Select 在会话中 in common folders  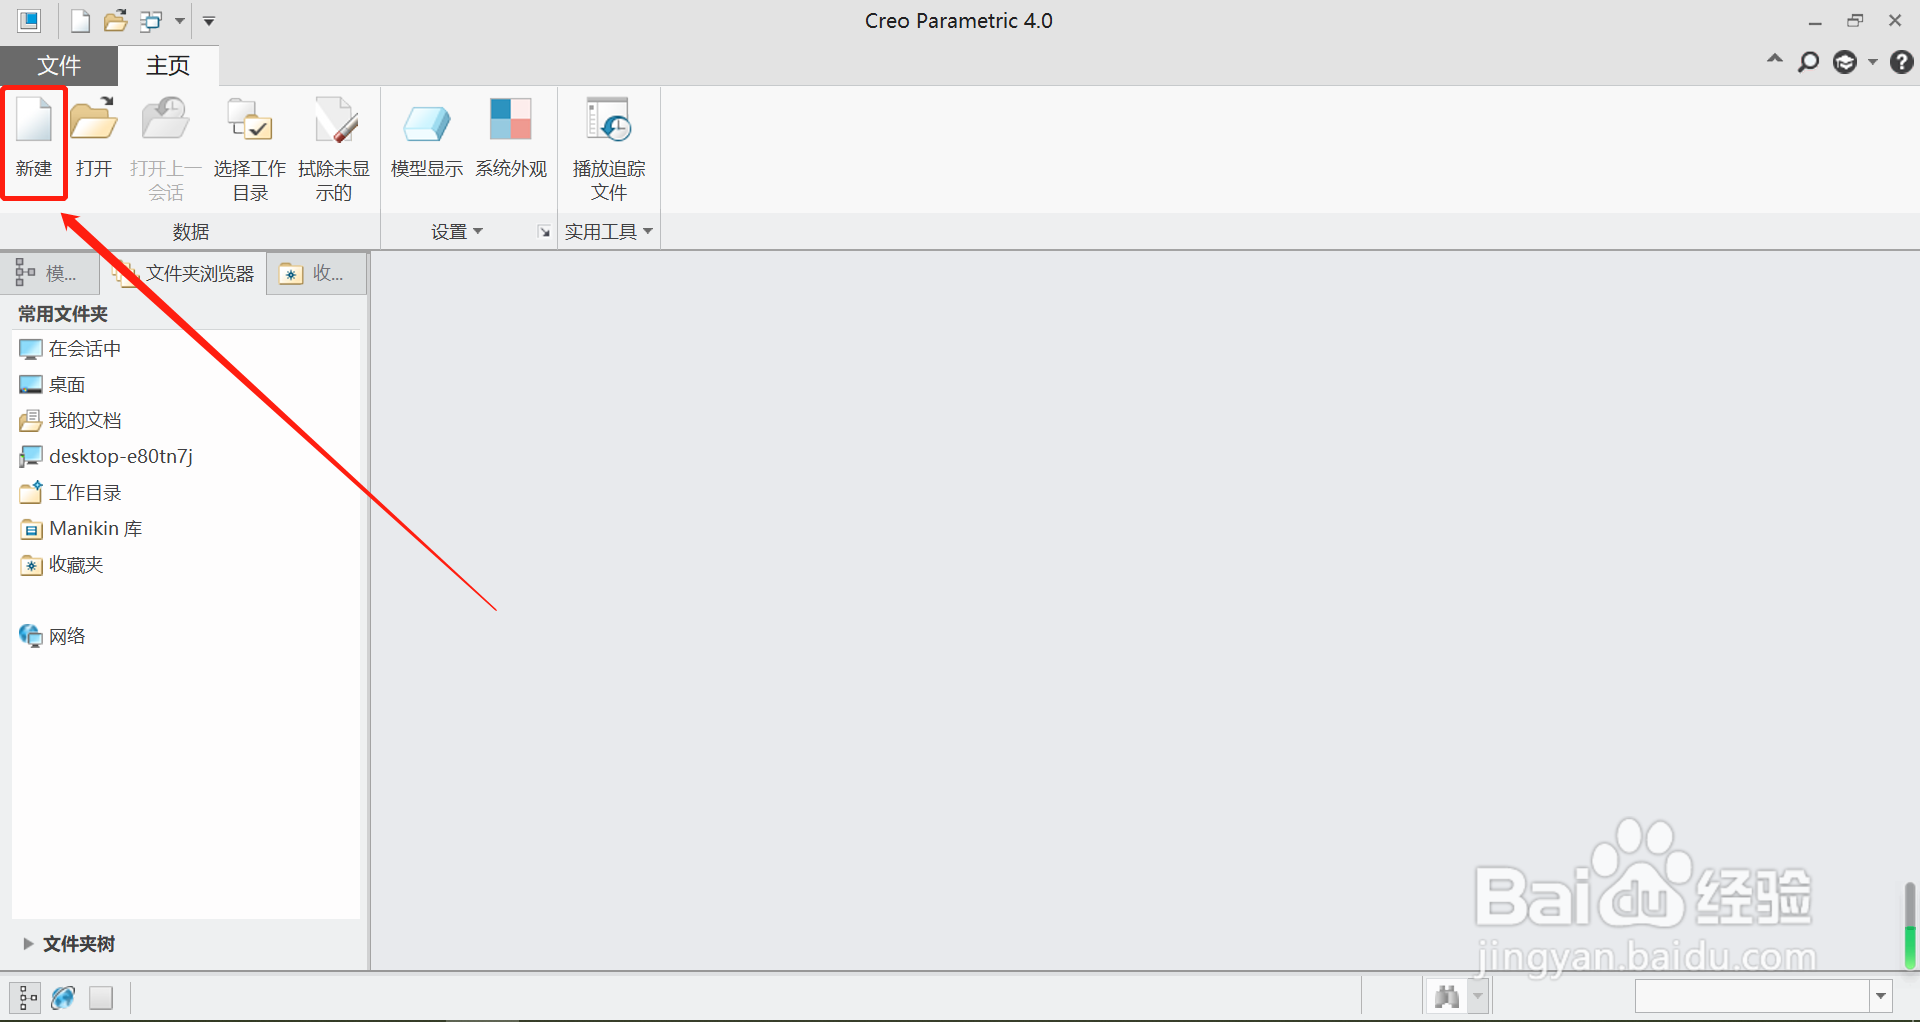click(70, 349)
